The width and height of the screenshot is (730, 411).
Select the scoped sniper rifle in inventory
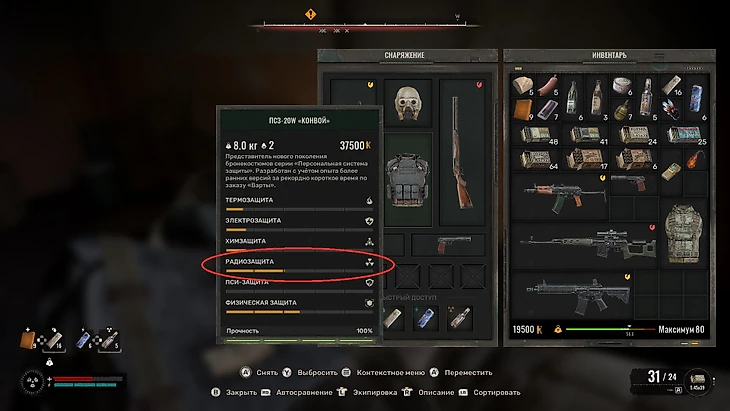pyautogui.click(x=588, y=245)
